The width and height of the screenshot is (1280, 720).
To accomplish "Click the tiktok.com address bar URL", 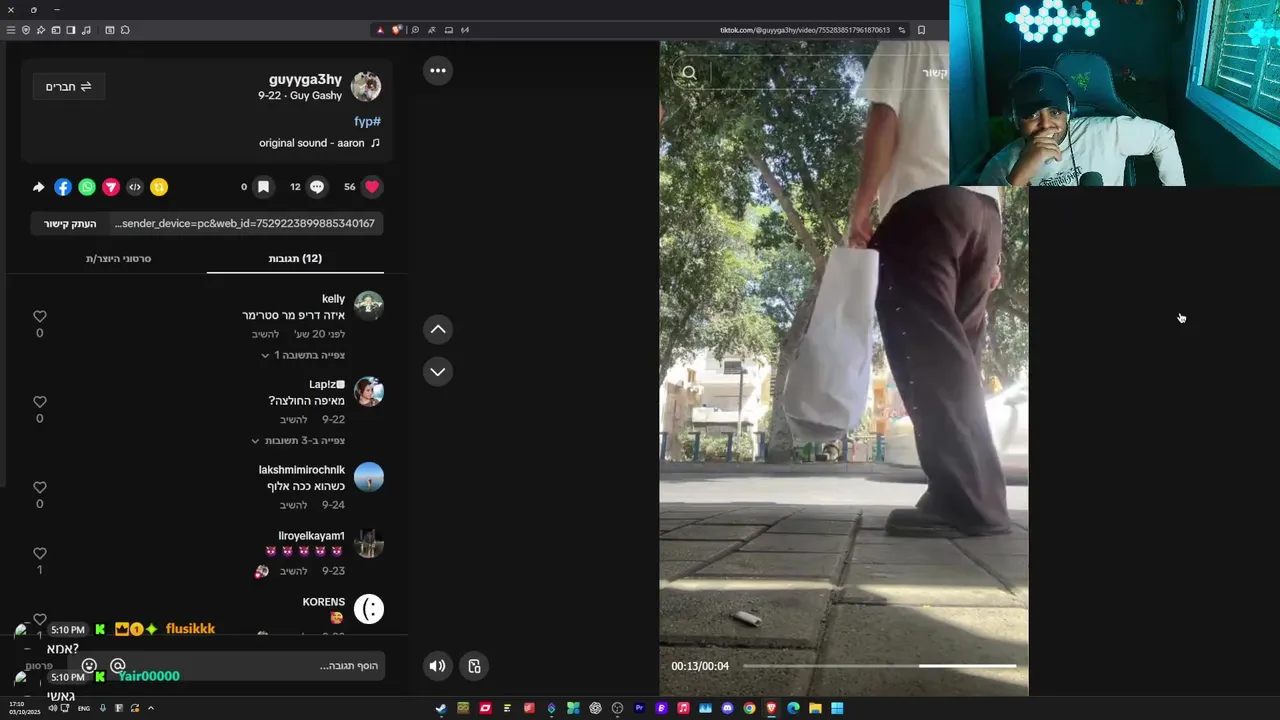I will pyautogui.click(x=804, y=30).
